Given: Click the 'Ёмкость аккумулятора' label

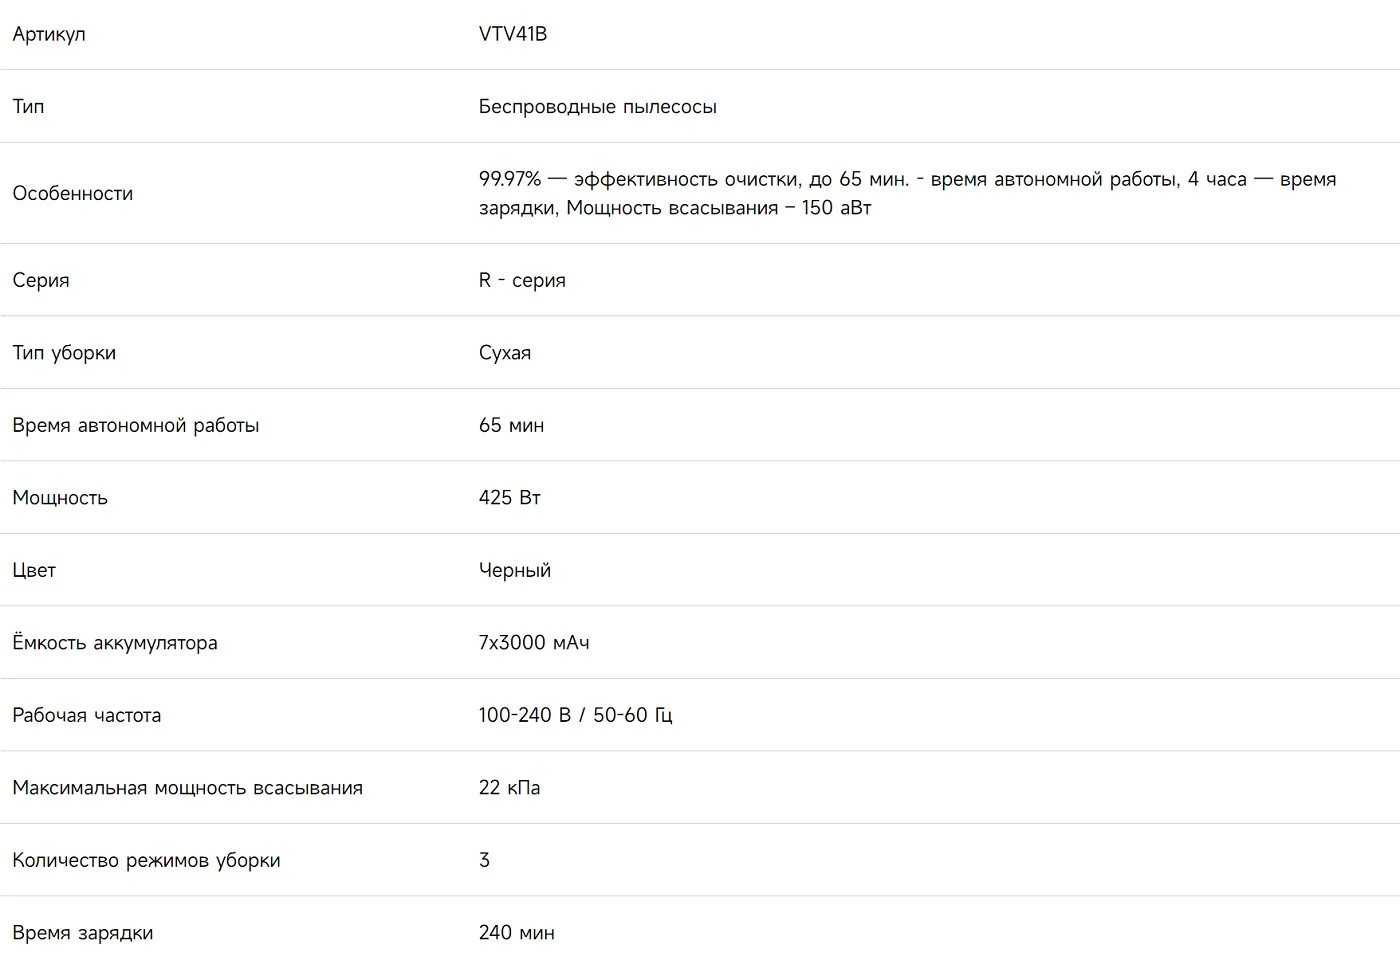Looking at the screenshot, I should 115,642.
